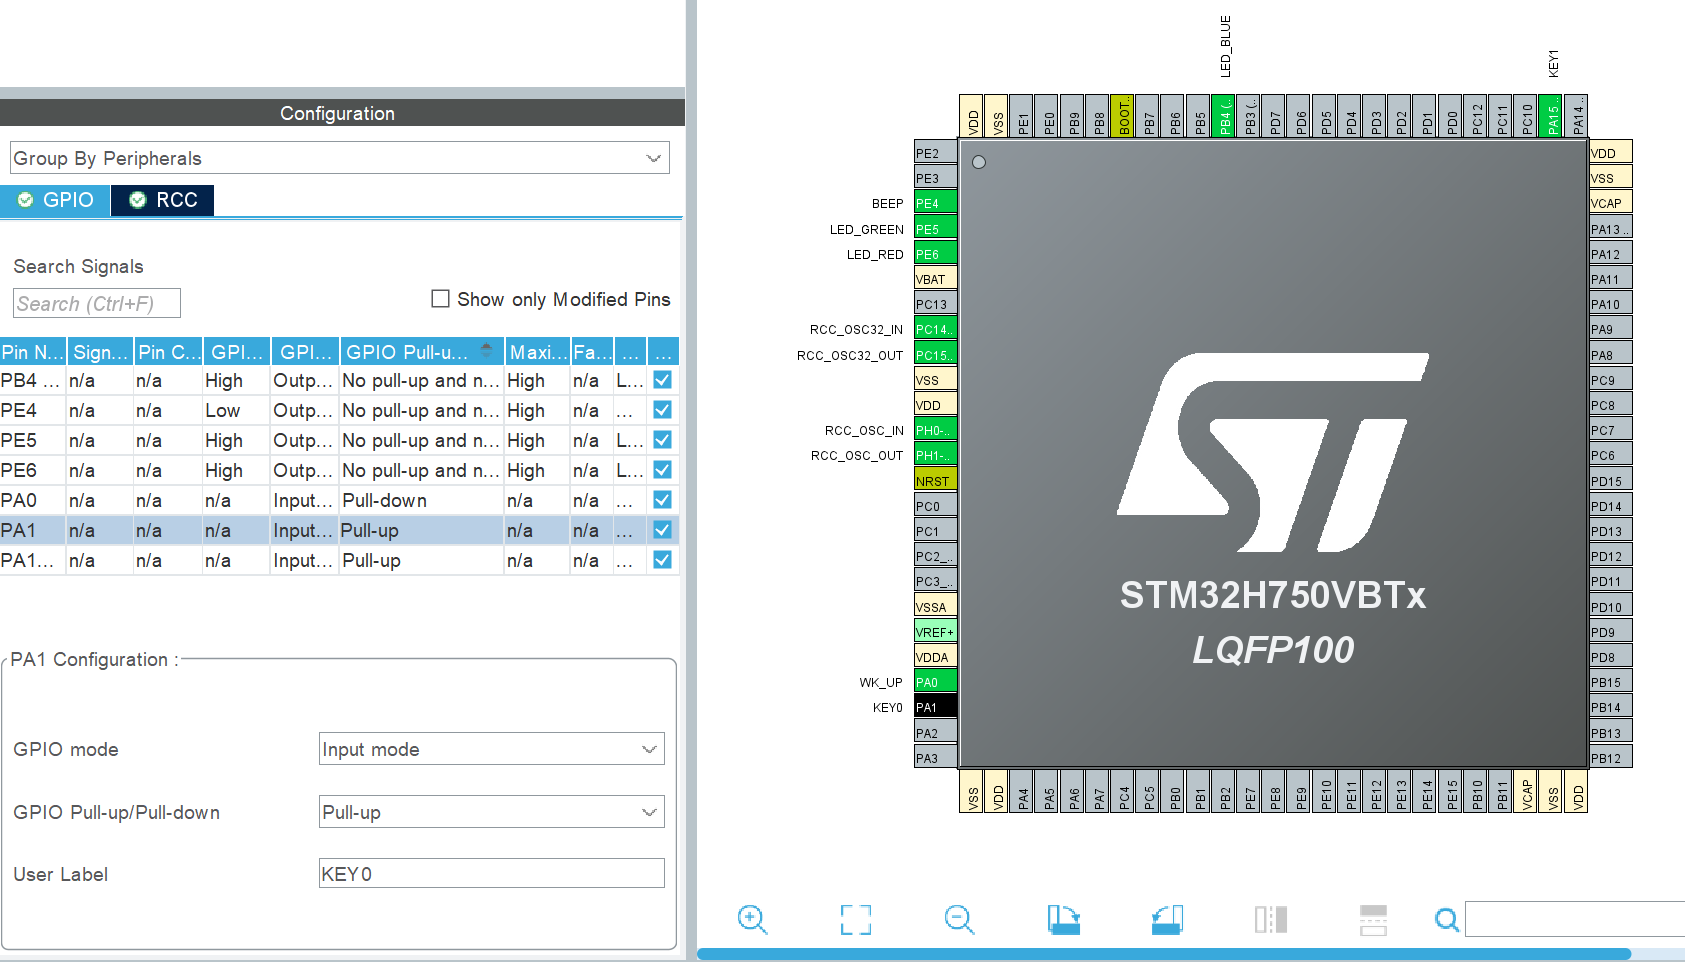Toggle the pinout layout view icon
Image resolution: width=1685 pixels, height=962 pixels.
click(1271, 919)
